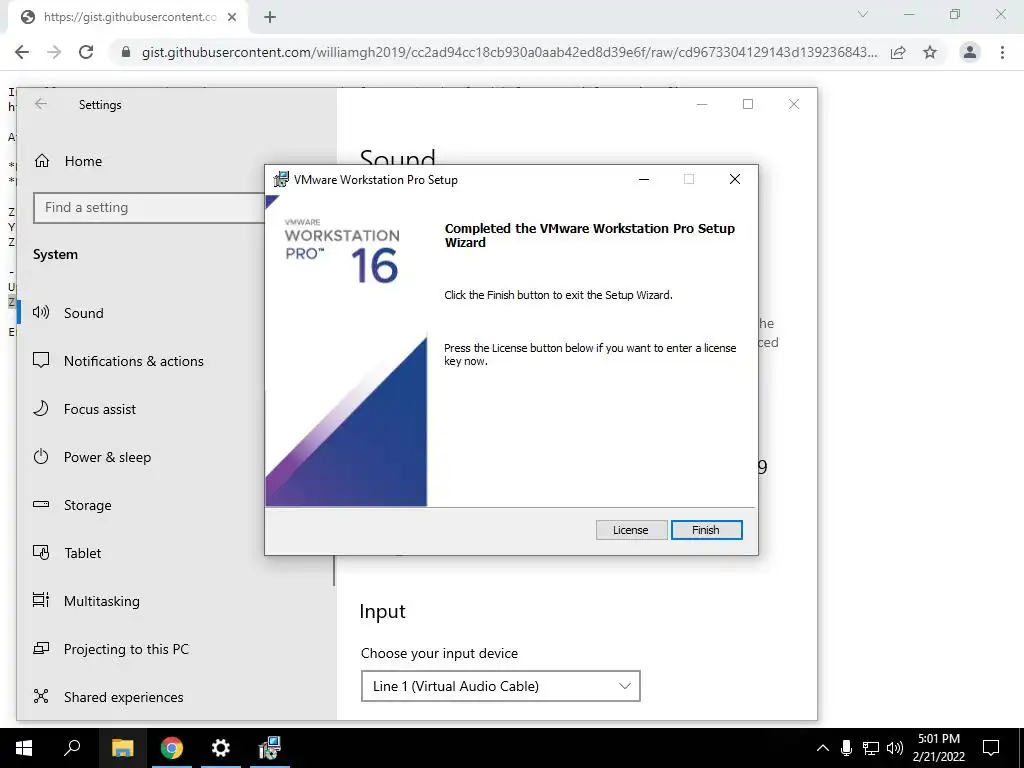The image size is (1024, 768).
Task: Open Multitasking settings label
Action: pyautogui.click(x=102, y=601)
